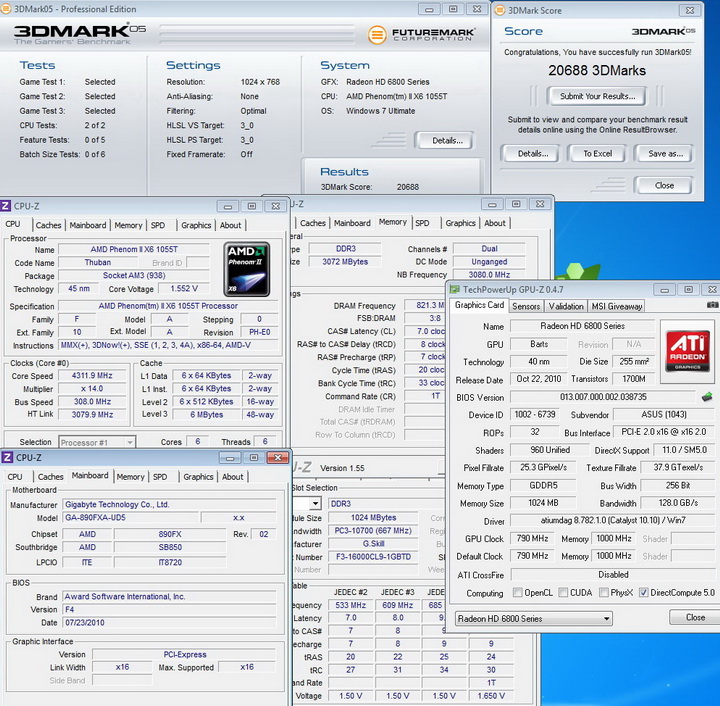The width and height of the screenshot is (720, 706).
Task: Click the G.Skill manufacturer value
Action: coord(373,544)
